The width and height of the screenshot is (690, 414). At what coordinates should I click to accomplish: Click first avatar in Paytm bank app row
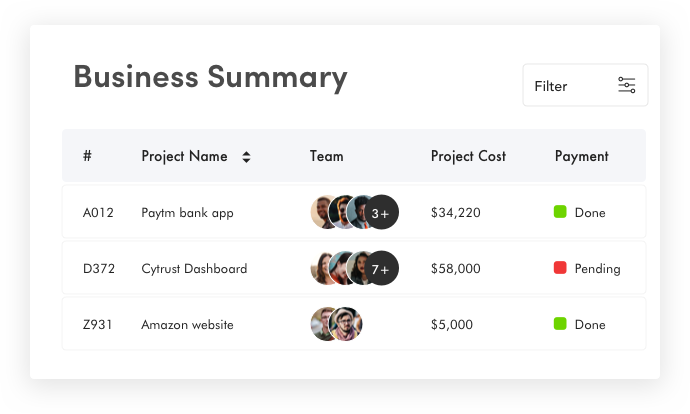[x=324, y=213]
